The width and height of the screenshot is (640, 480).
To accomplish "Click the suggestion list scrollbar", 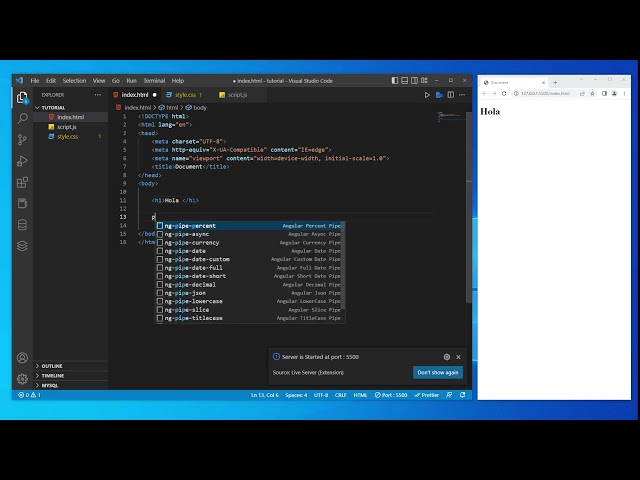I will coord(344,265).
